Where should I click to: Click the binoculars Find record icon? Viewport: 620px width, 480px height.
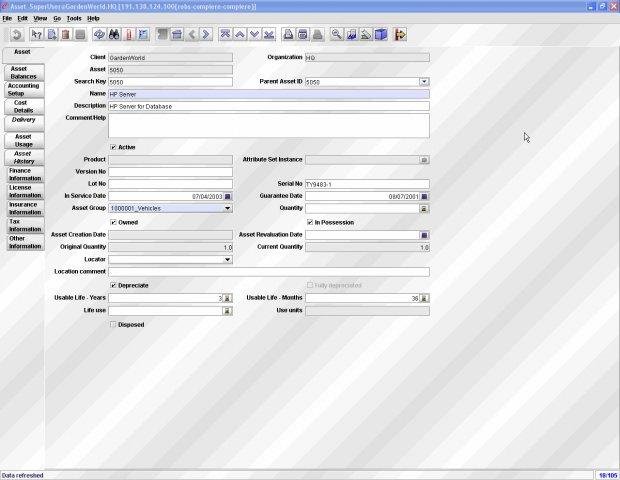point(114,34)
